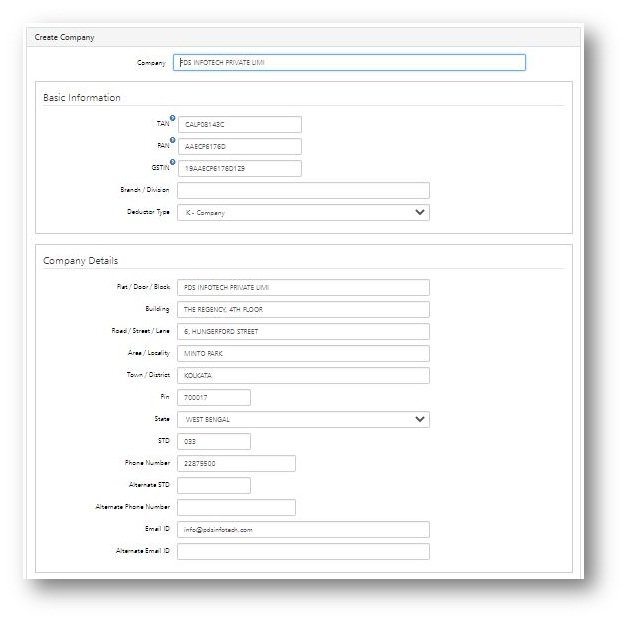This screenshot has width=627, height=622.
Task: Open the Deductor Type dropdown
Action: click(x=303, y=212)
